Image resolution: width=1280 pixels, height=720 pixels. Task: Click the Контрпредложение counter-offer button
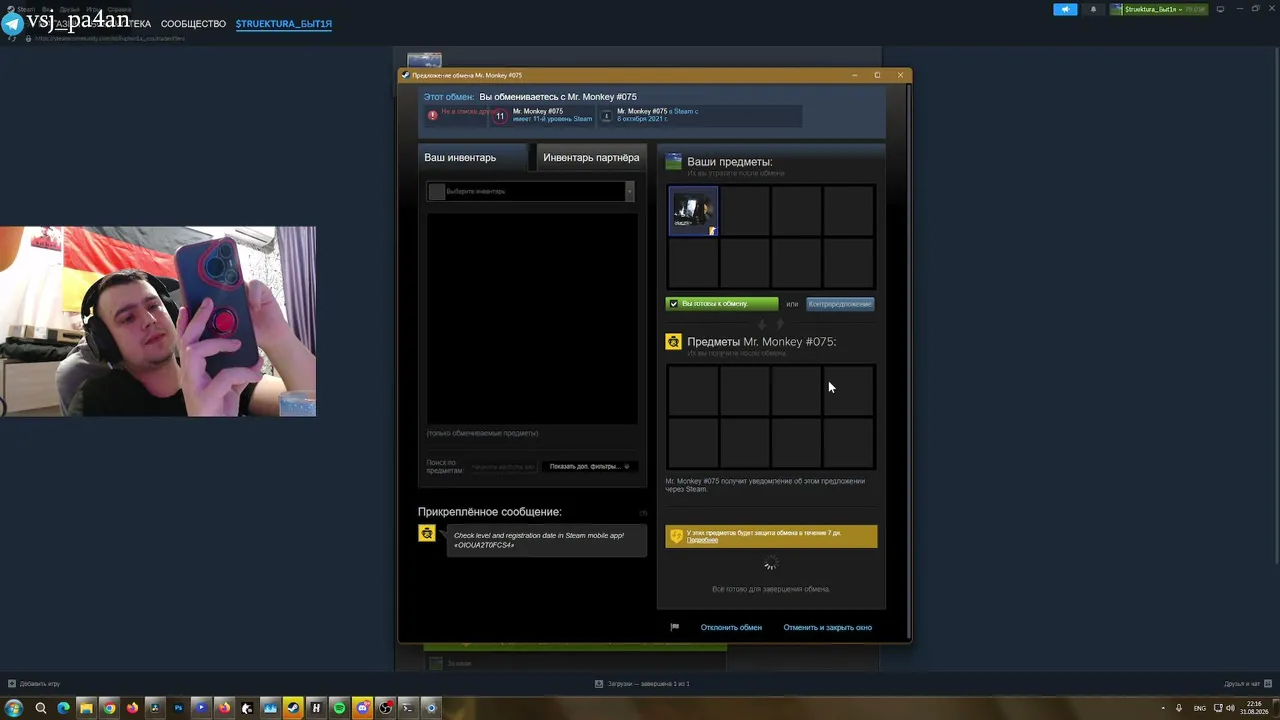[x=840, y=304]
